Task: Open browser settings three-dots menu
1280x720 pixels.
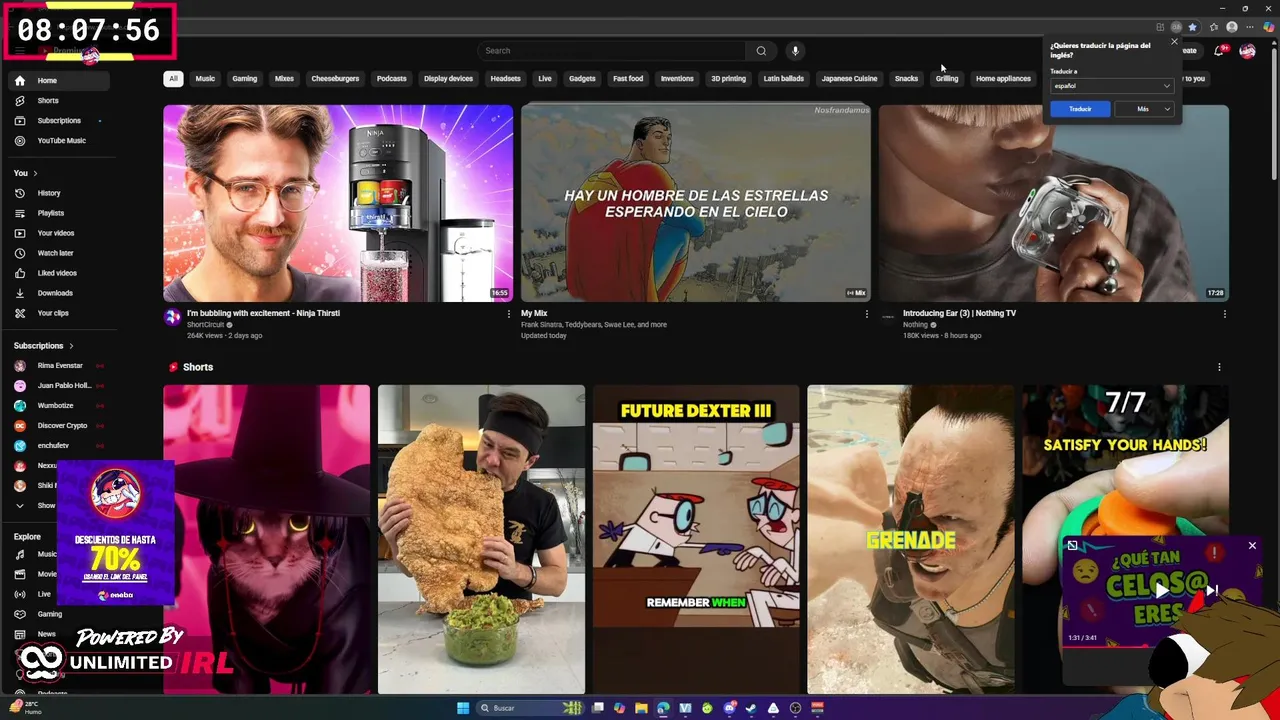Action: click(1250, 27)
